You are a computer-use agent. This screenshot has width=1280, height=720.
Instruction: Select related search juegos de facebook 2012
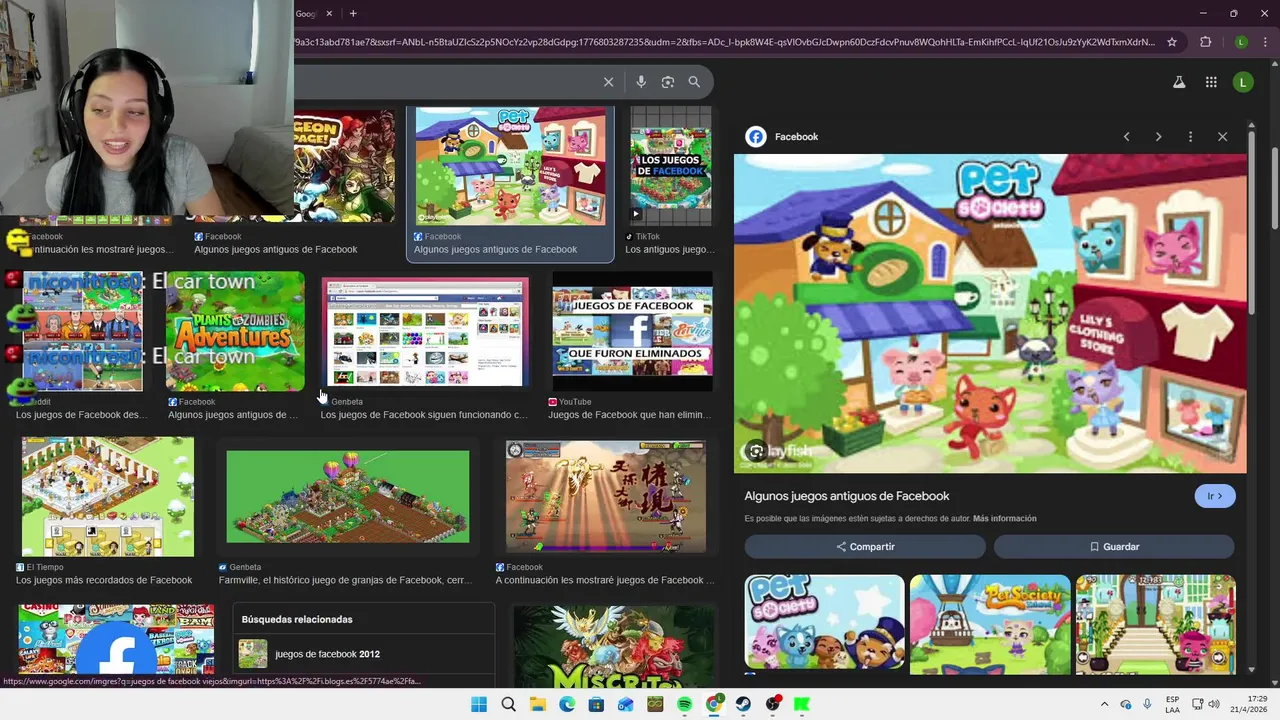click(364, 654)
